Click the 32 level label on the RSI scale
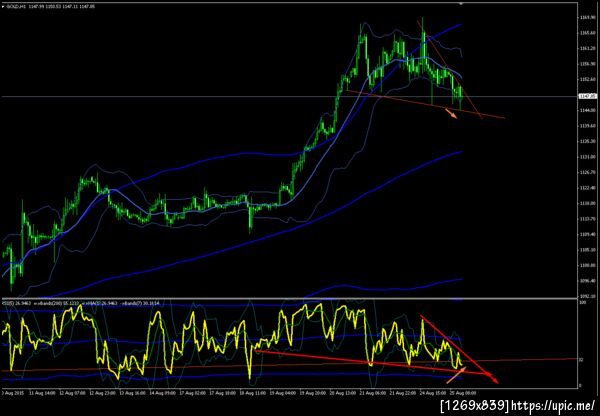The height and width of the screenshot is (416, 600). [x=581, y=359]
